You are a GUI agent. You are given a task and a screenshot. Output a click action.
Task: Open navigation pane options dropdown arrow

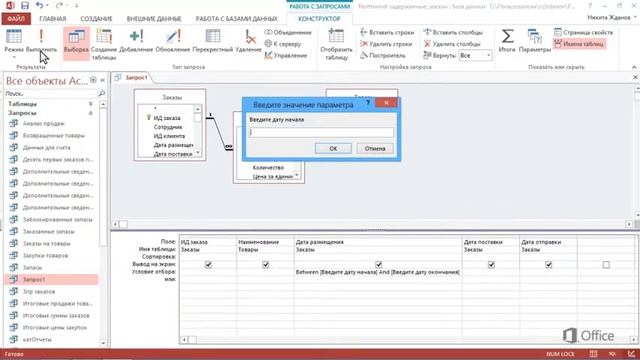coord(93,80)
